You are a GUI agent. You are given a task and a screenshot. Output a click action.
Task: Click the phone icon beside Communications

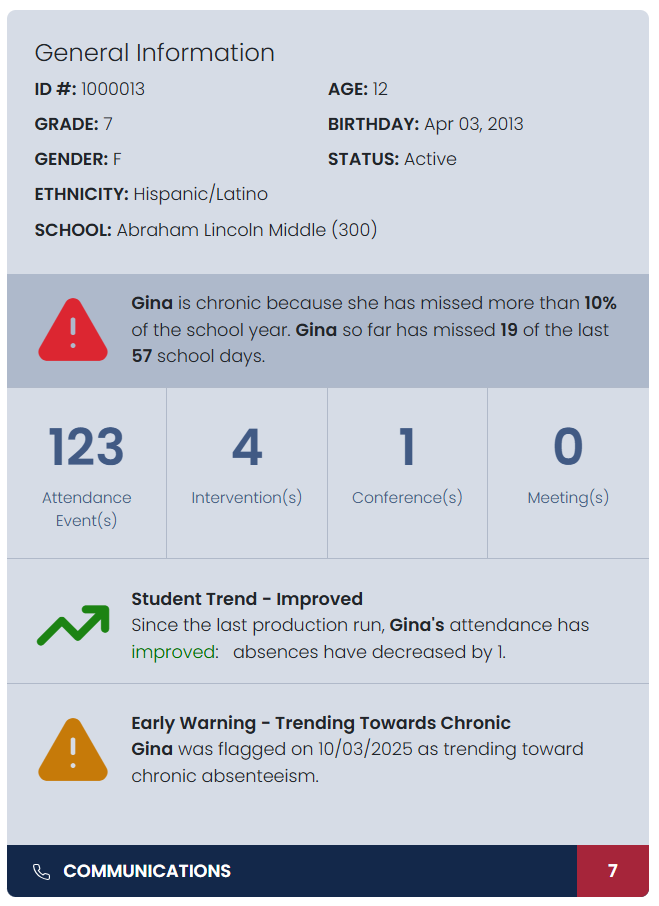coord(41,871)
